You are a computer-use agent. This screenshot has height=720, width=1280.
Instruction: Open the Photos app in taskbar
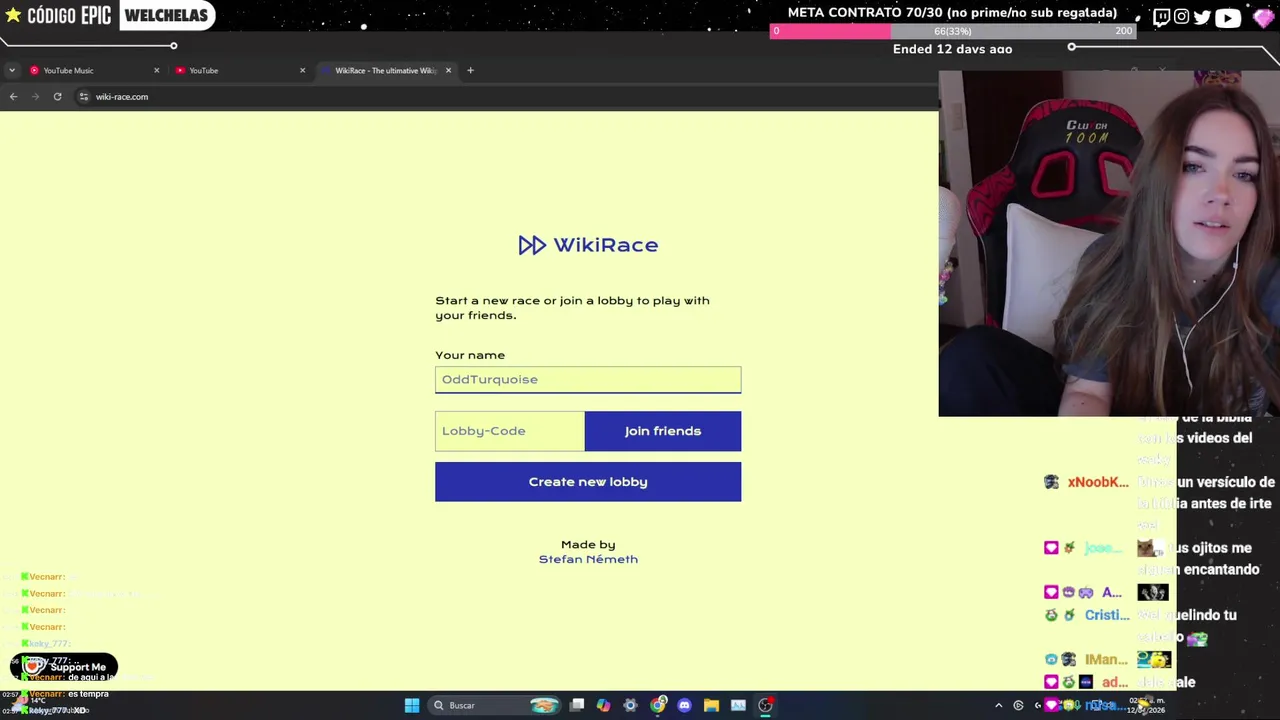[x=738, y=705]
